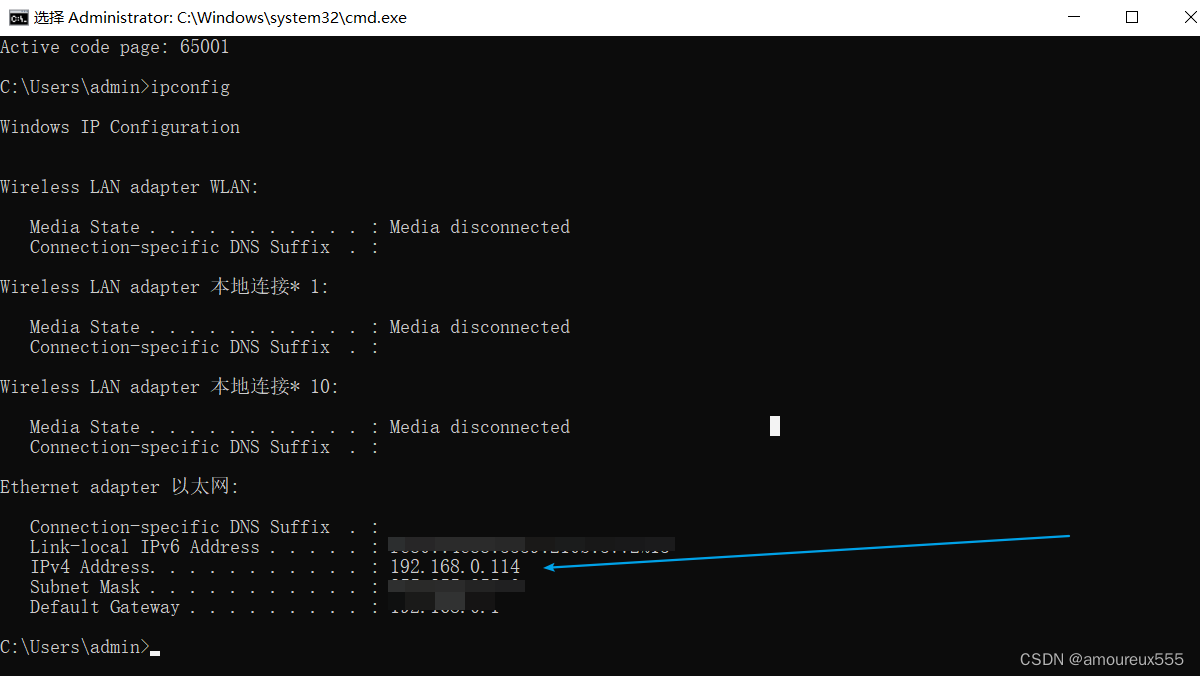Click the bottom C:\Users\admin> prompt line
Image resolution: width=1200 pixels, height=676 pixels.
coord(75,647)
